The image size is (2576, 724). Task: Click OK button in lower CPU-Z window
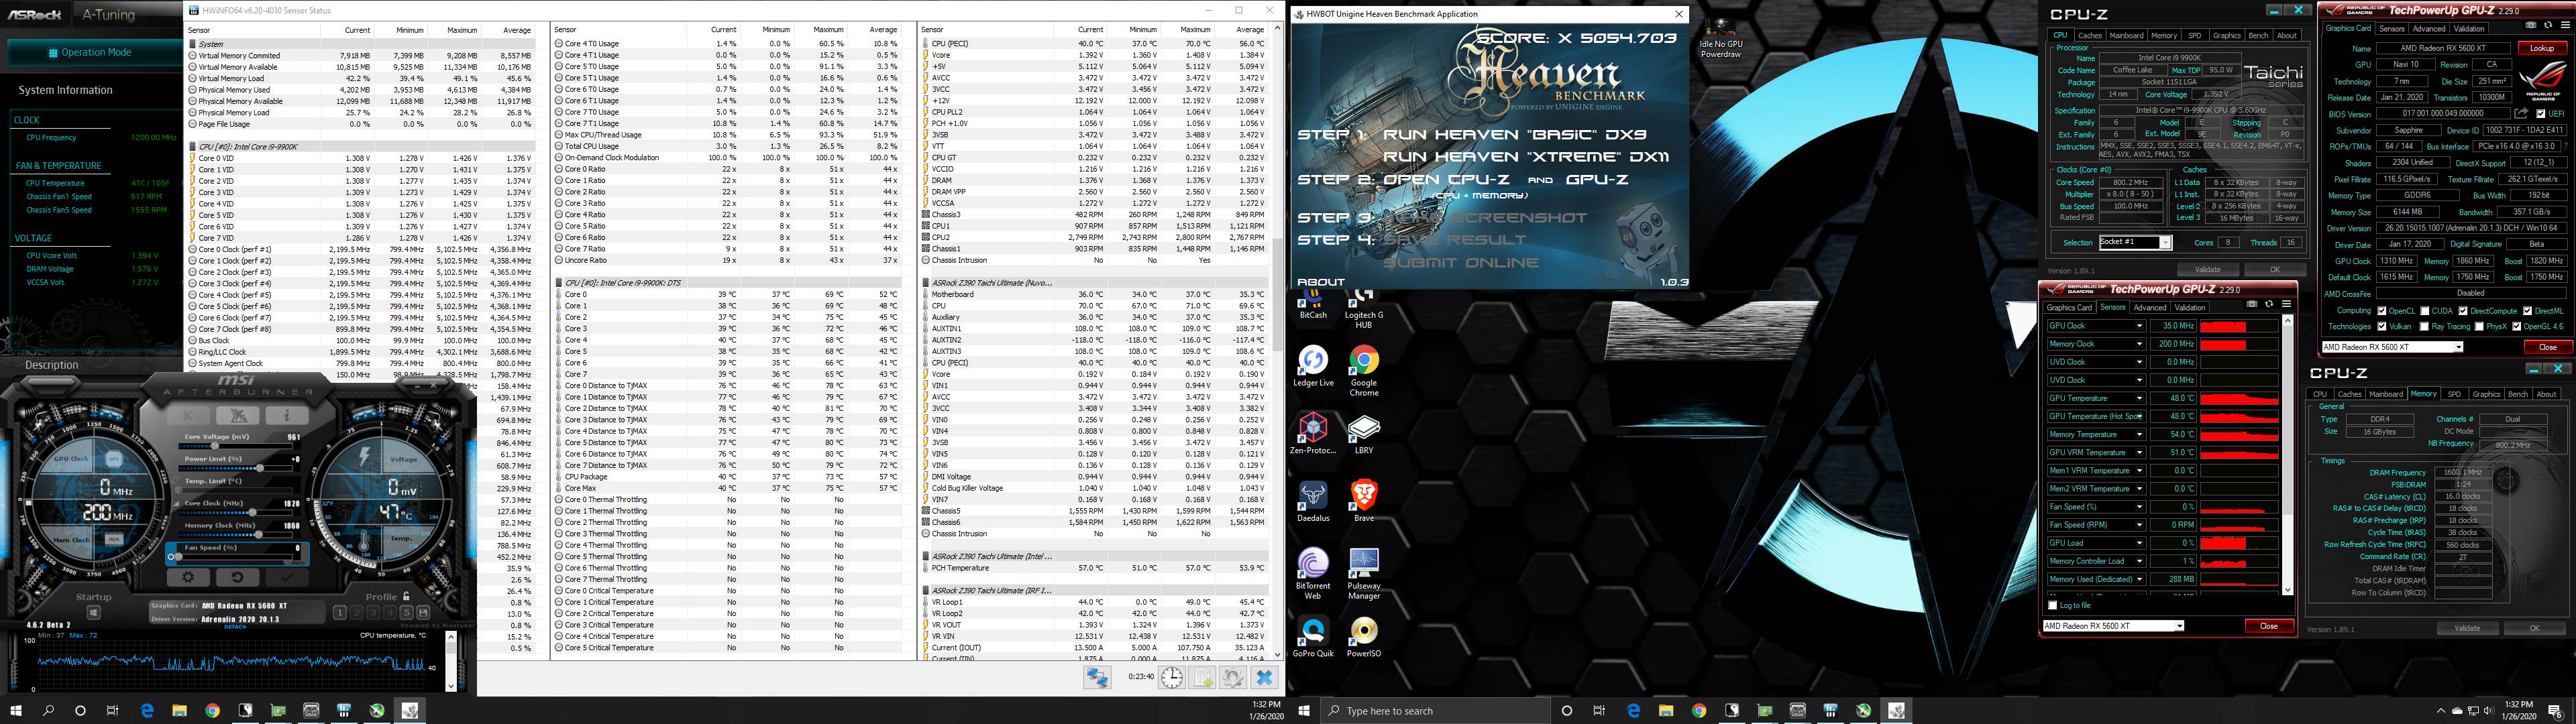2534,628
